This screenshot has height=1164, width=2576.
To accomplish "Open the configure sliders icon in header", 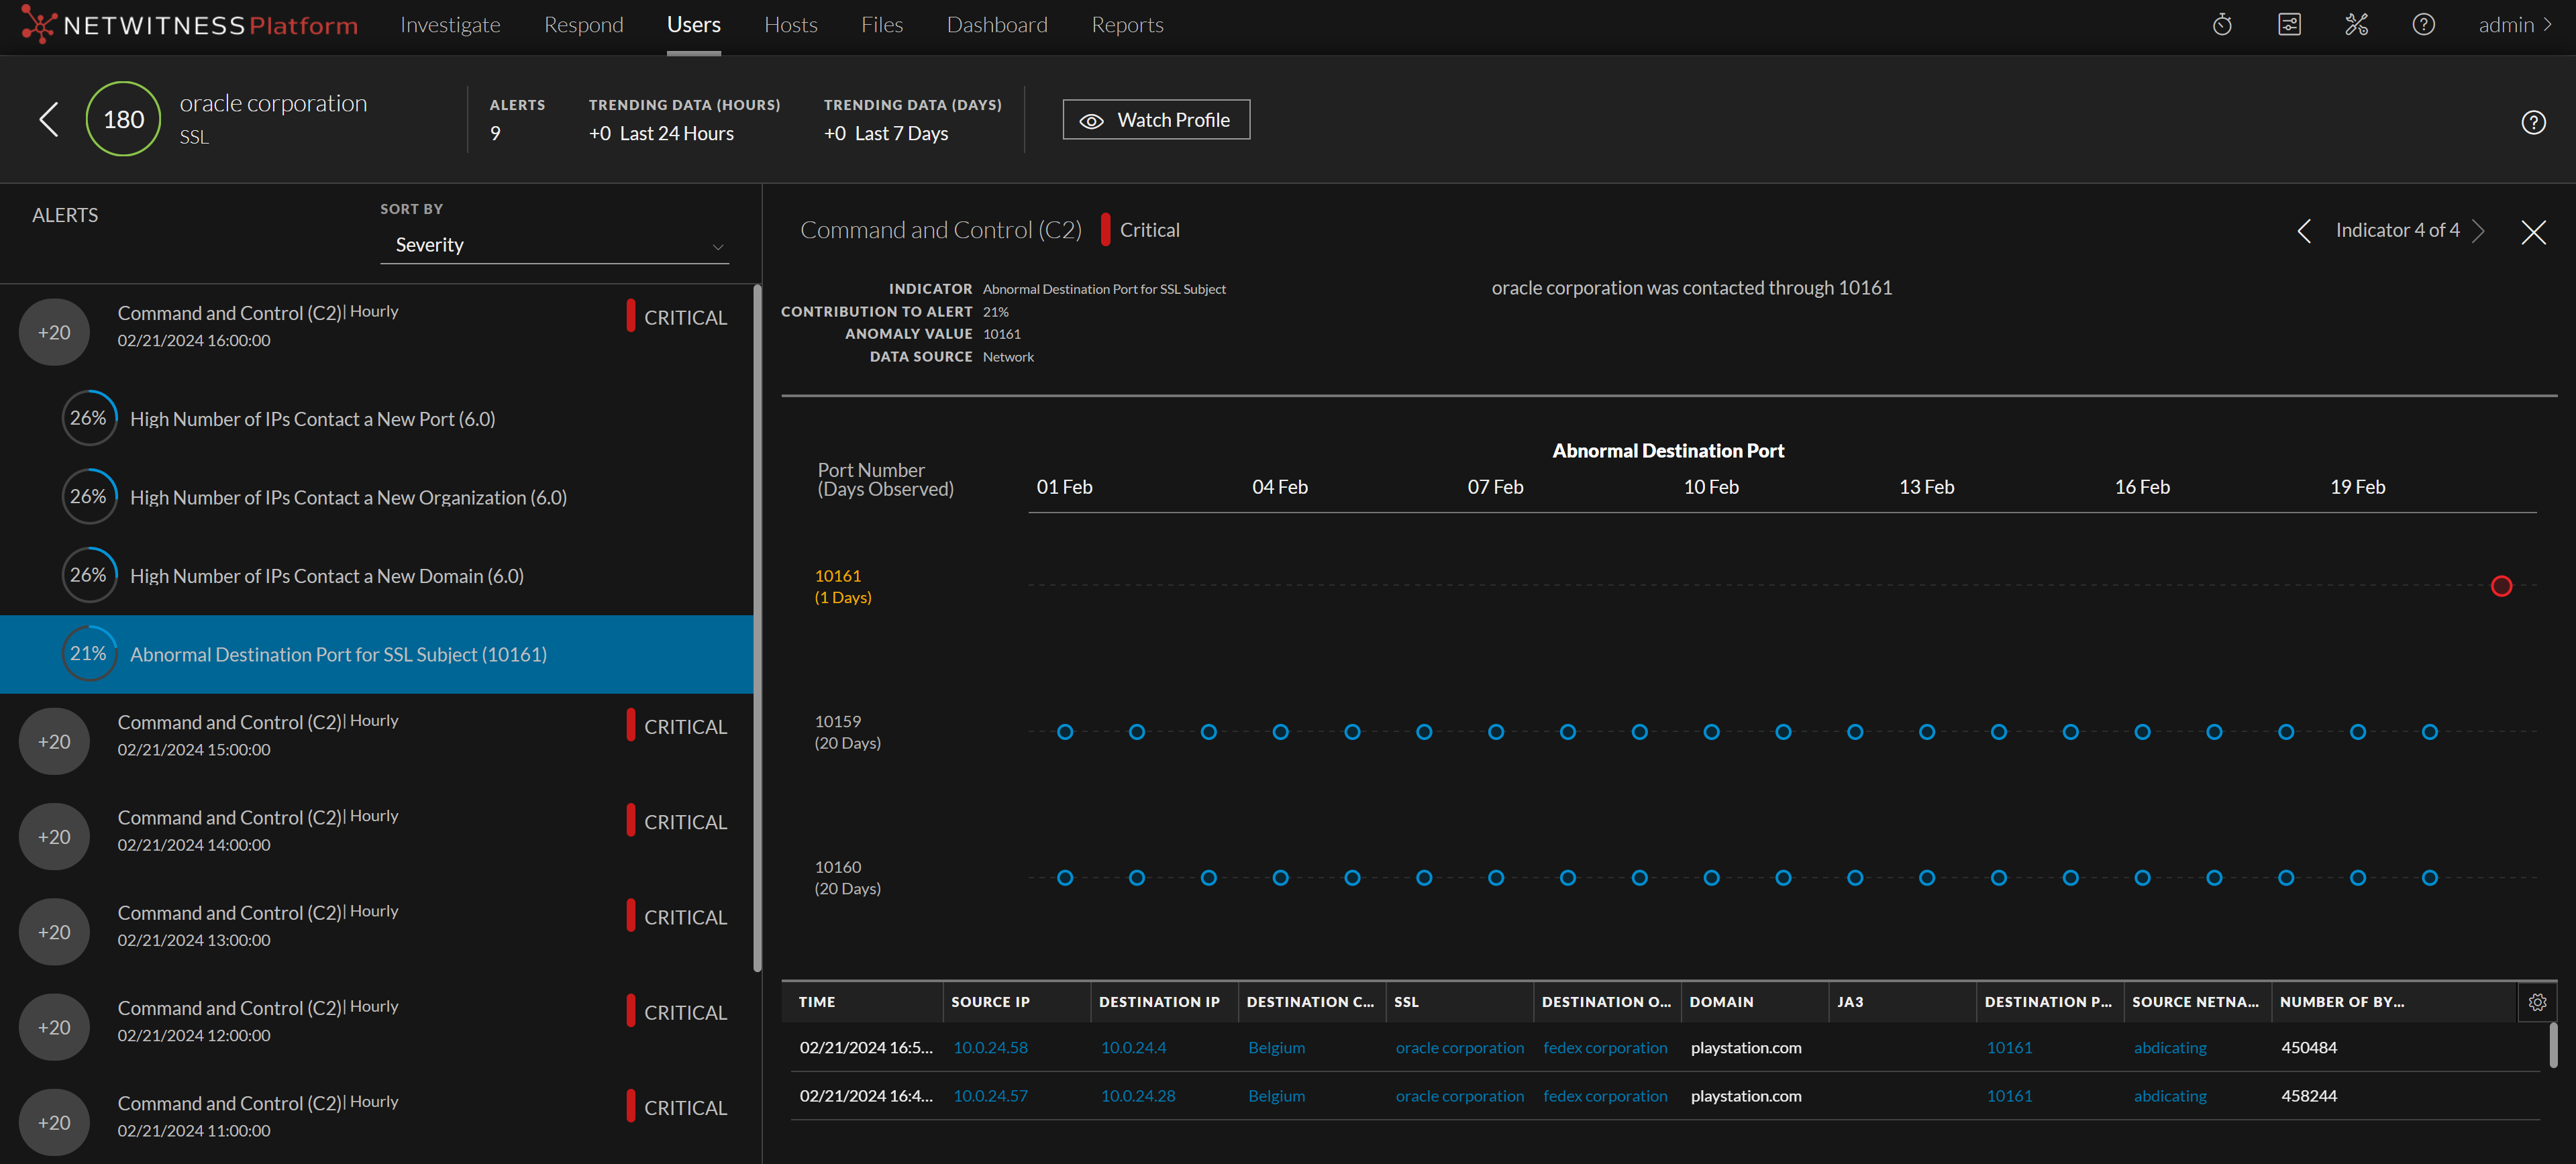I will [2289, 25].
